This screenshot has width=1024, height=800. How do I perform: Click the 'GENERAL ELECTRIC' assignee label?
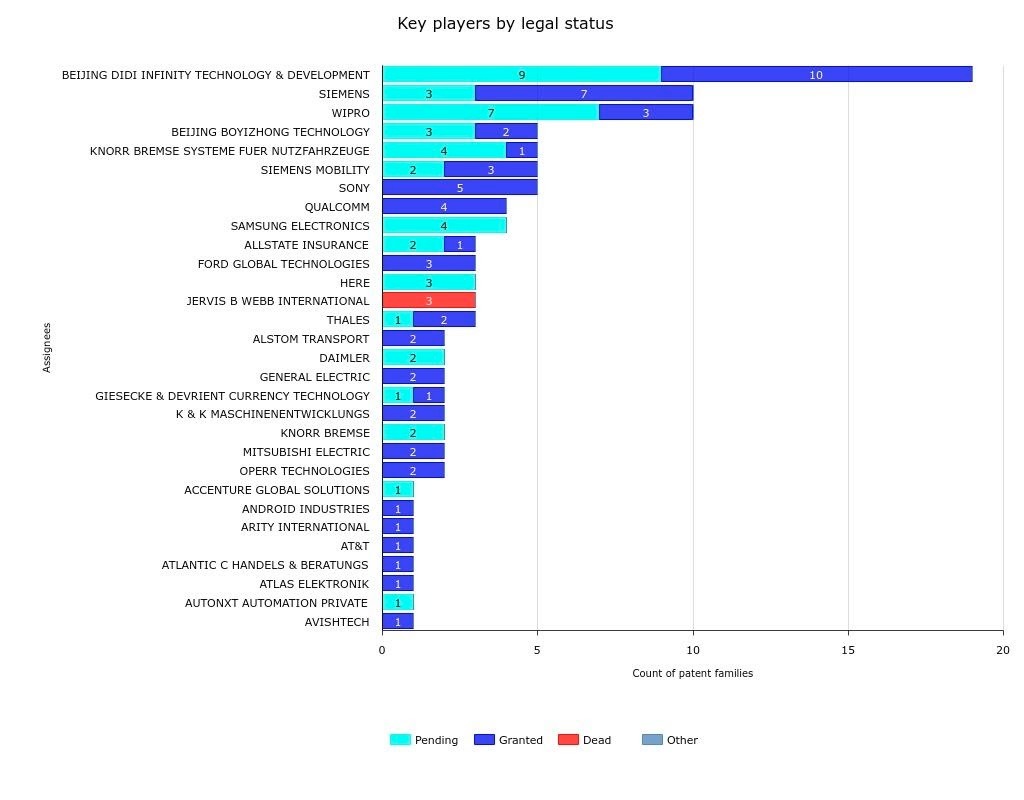click(x=315, y=377)
